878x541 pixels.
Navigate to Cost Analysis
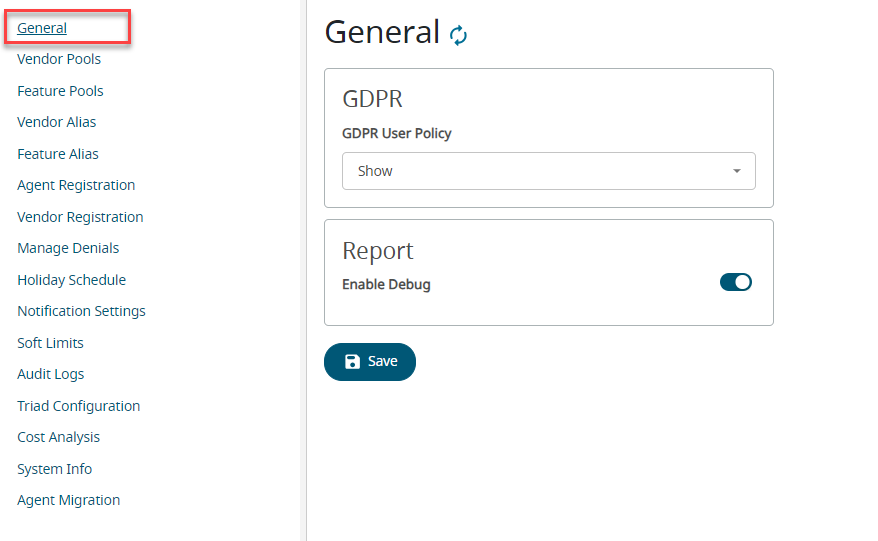(58, 437)
